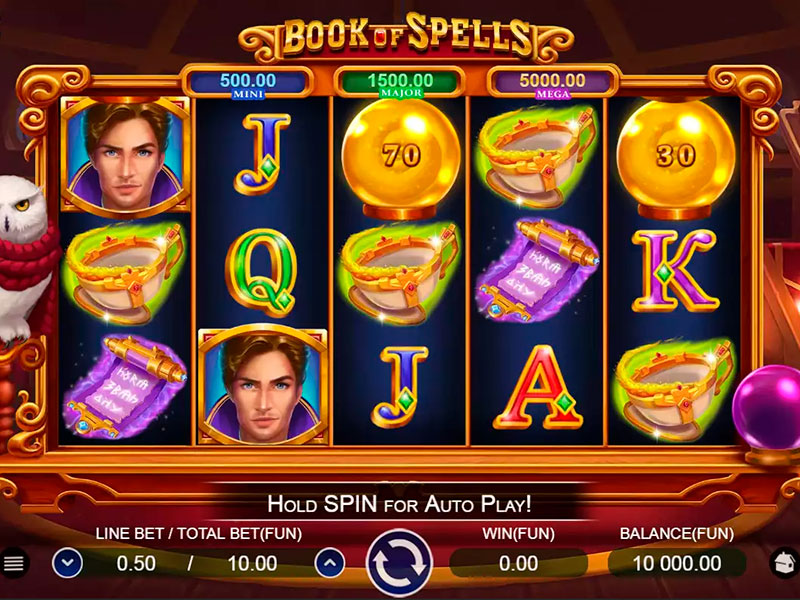Click the win amount 0.00 field
The width and height of the screenshot is (800, 600).
(518, 563)
